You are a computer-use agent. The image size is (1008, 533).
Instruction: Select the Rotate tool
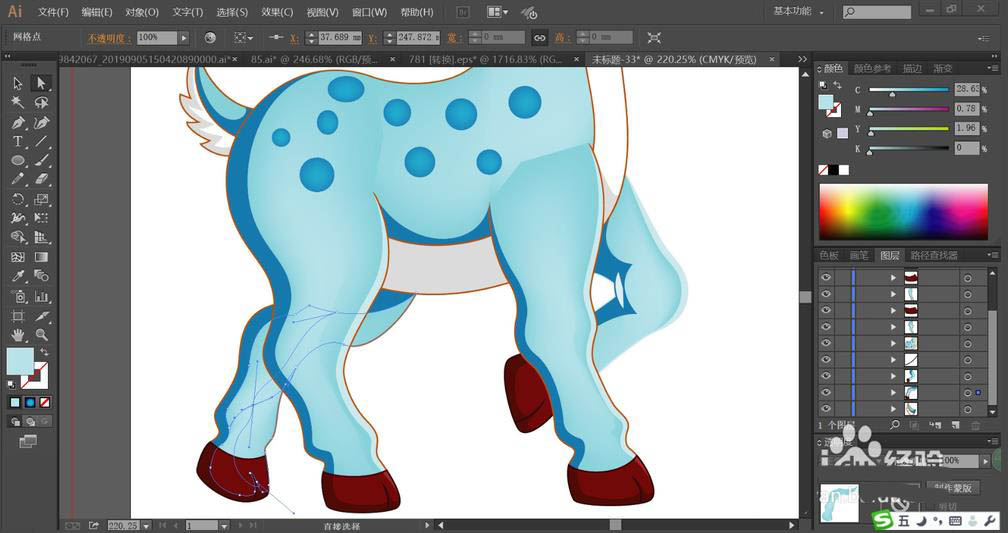17,199
